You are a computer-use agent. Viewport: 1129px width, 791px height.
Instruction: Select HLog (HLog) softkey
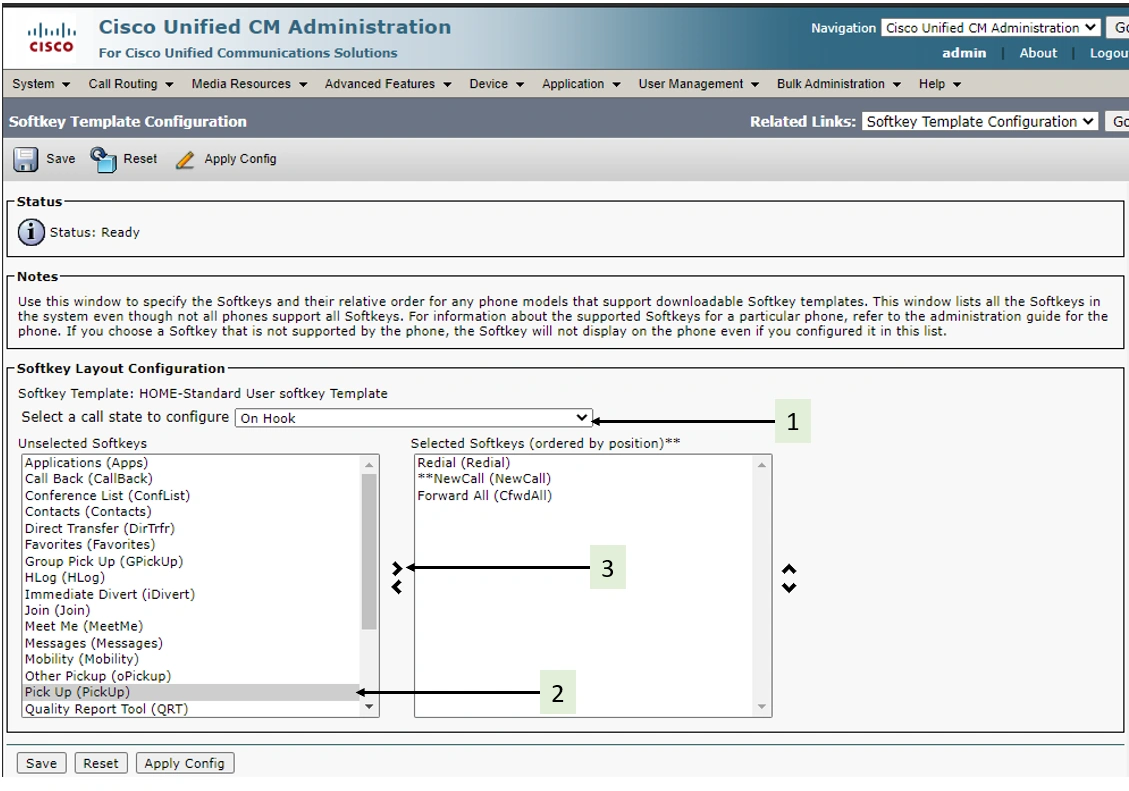coord(191,577)
